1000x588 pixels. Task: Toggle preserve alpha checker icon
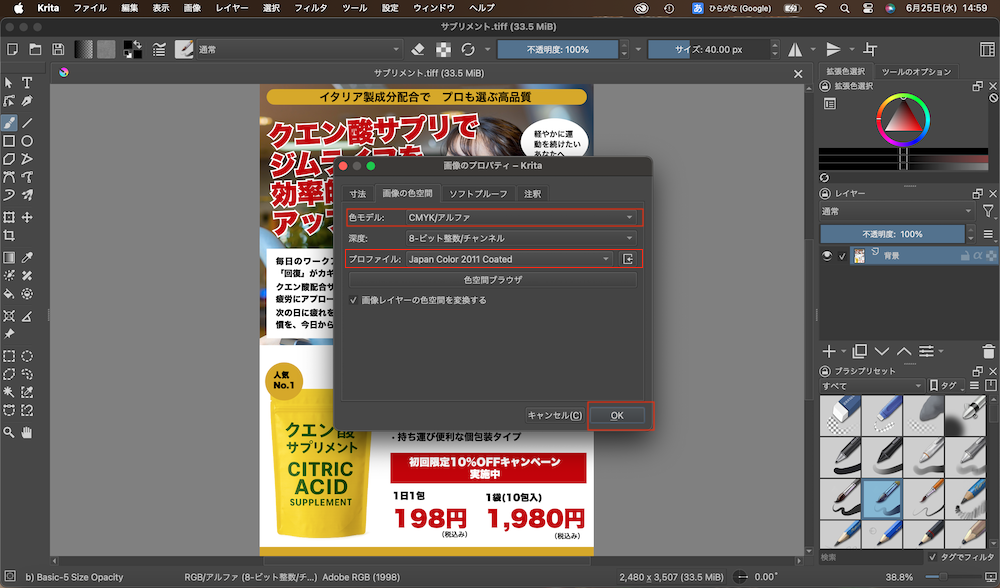(x=443, y=49)
